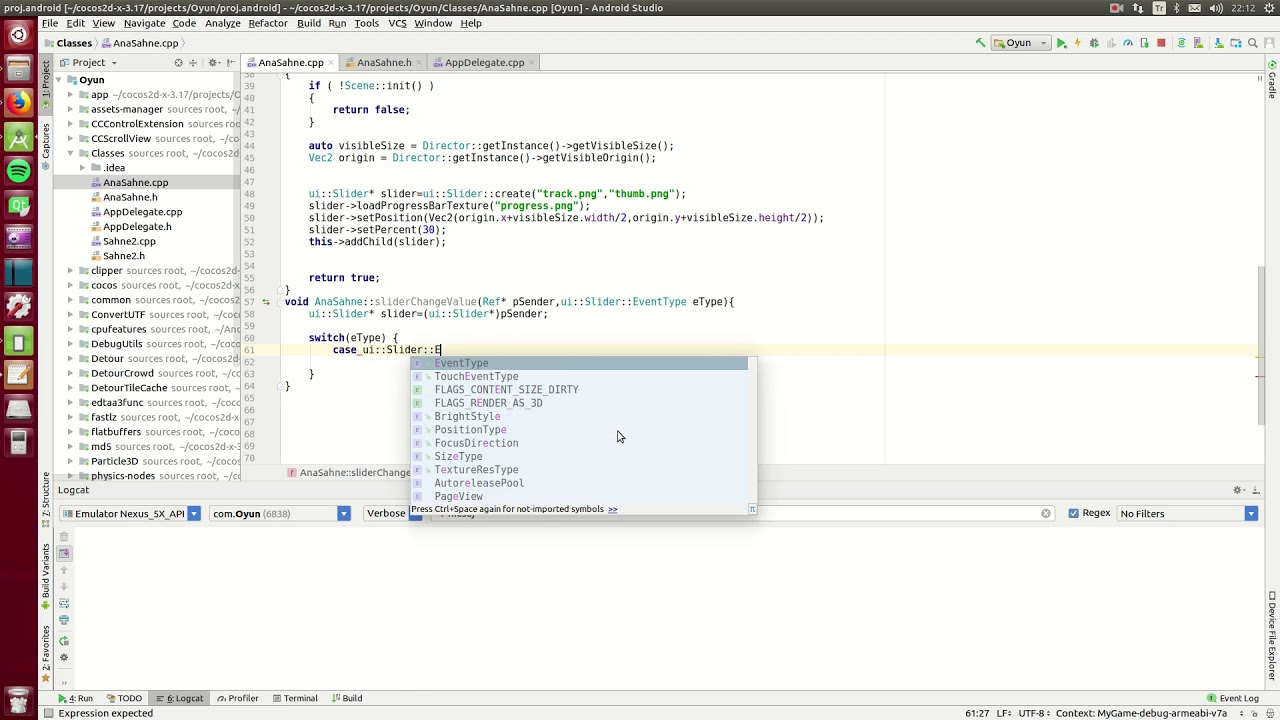Start debugging with the bug icon

(1094, 43)
